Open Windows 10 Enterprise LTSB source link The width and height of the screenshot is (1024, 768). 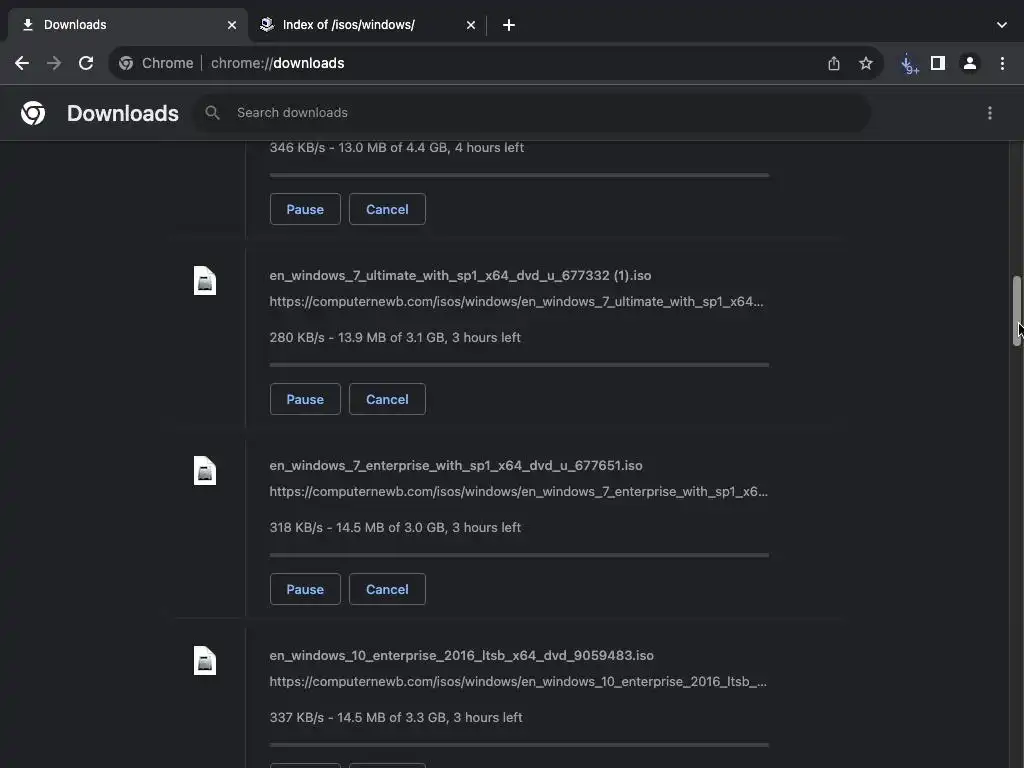point(518,681)
